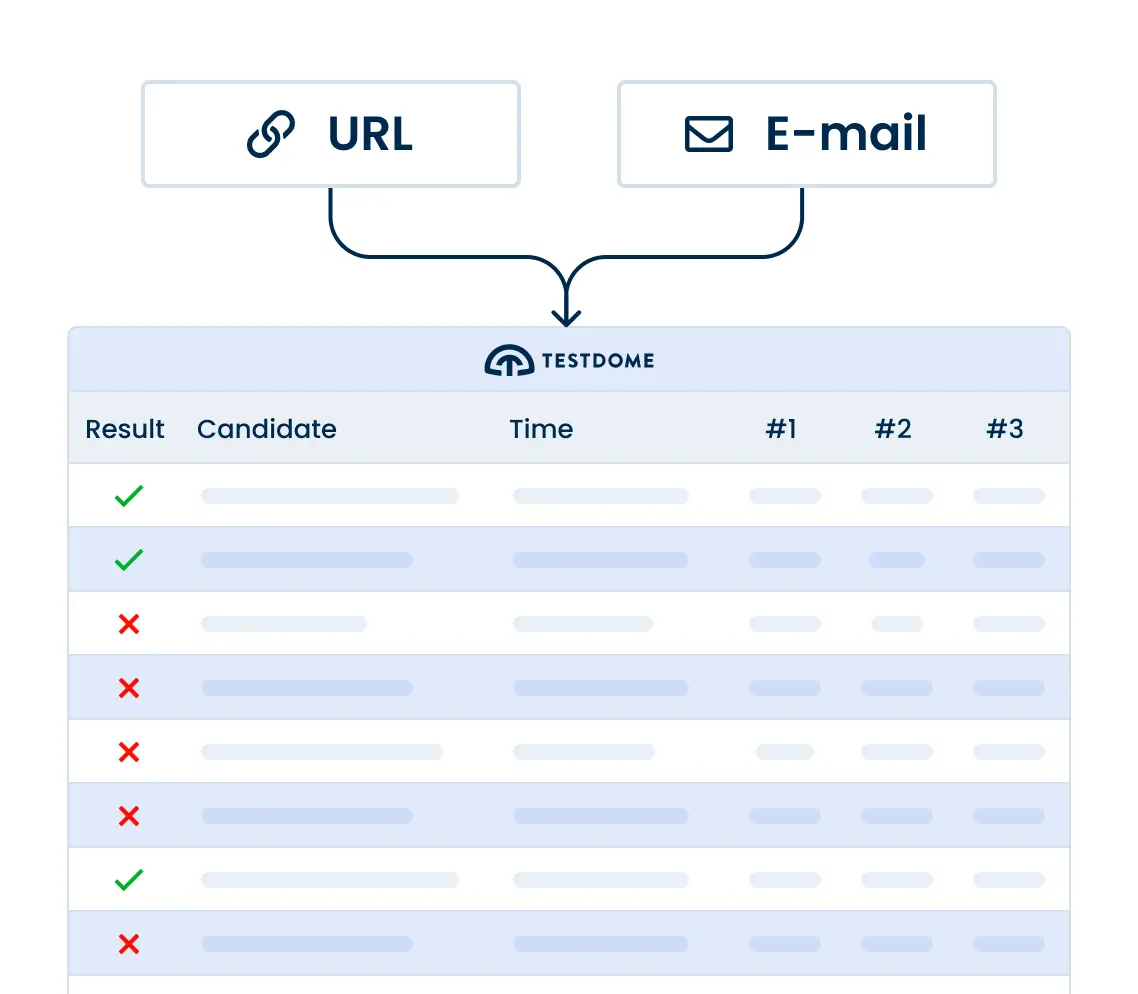This screenshot has width=1138, height=994.
Task: Click the green checkmark in first row
Action: pos(128,496)
